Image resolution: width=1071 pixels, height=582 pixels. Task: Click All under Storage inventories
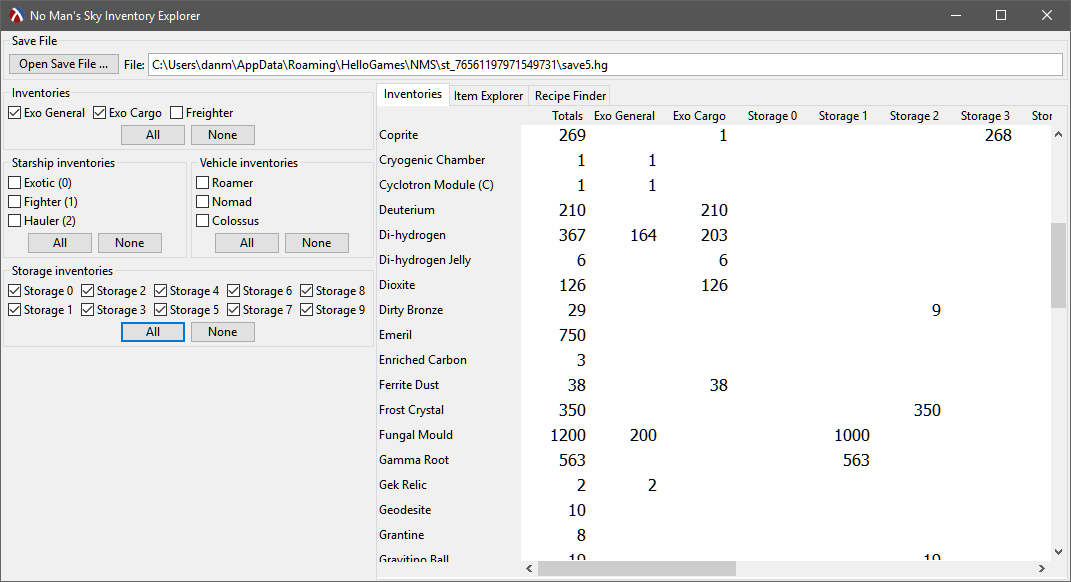click(x=153, y=332)
